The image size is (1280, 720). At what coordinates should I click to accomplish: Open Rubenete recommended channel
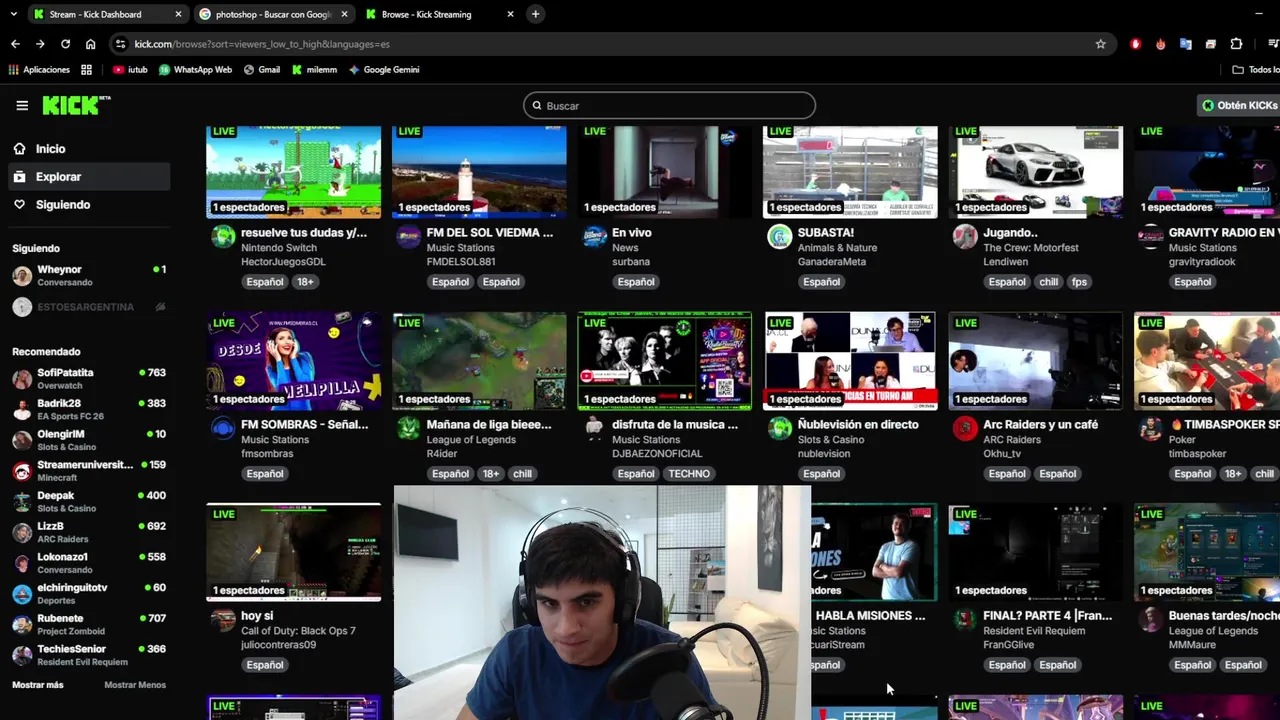tap(89, 624)
